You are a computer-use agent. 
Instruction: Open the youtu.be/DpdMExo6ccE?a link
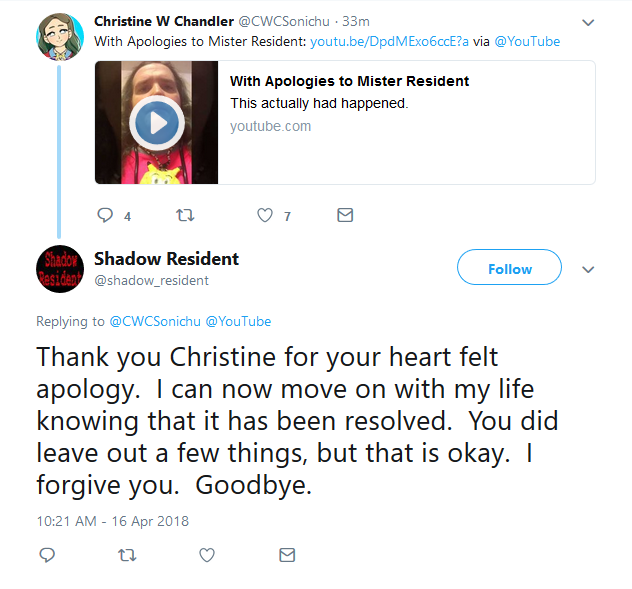click(389, 42)
